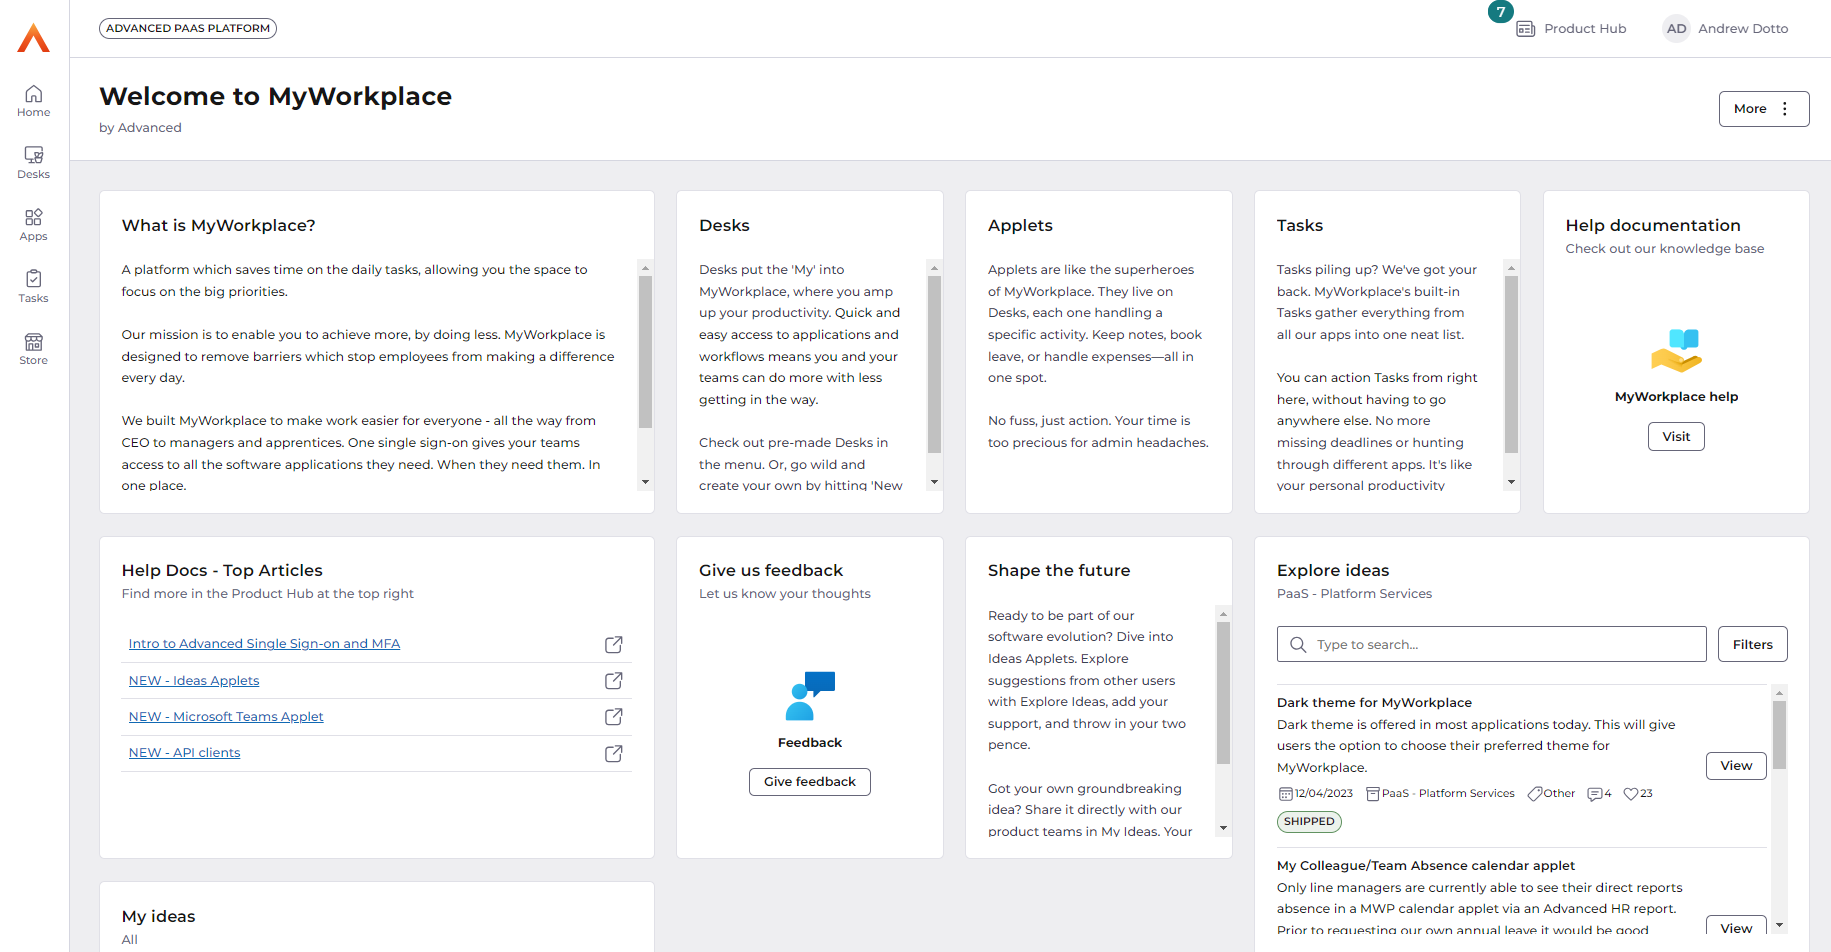Open external link icon for Microsoft Teams Applet
The width and height of the screenshot is (1831, 952).
(614, 717)
